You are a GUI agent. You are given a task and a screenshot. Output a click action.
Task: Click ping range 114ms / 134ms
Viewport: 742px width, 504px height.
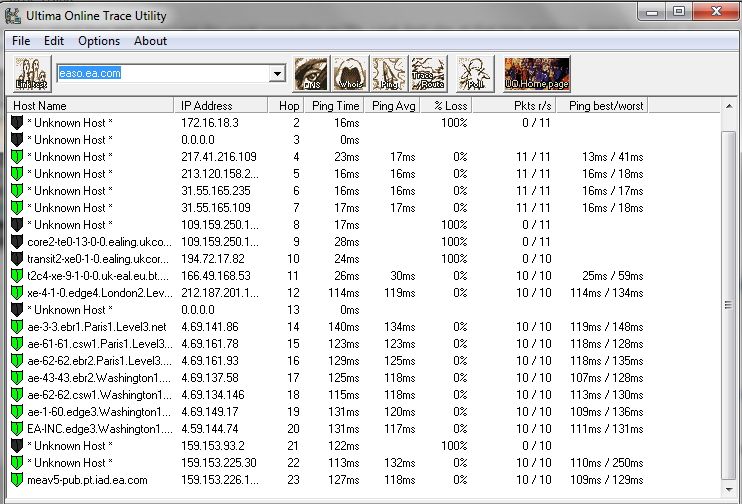pyautogui.click(x=607, y=293)
